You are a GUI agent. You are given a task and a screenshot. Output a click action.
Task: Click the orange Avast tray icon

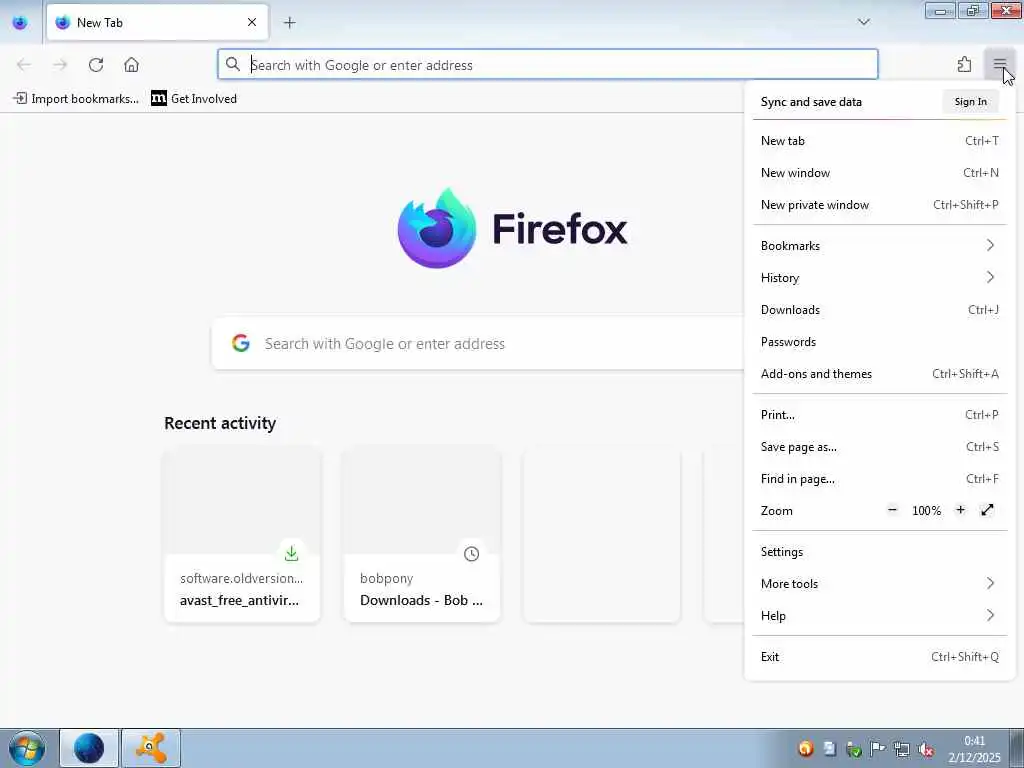(806, 748)
